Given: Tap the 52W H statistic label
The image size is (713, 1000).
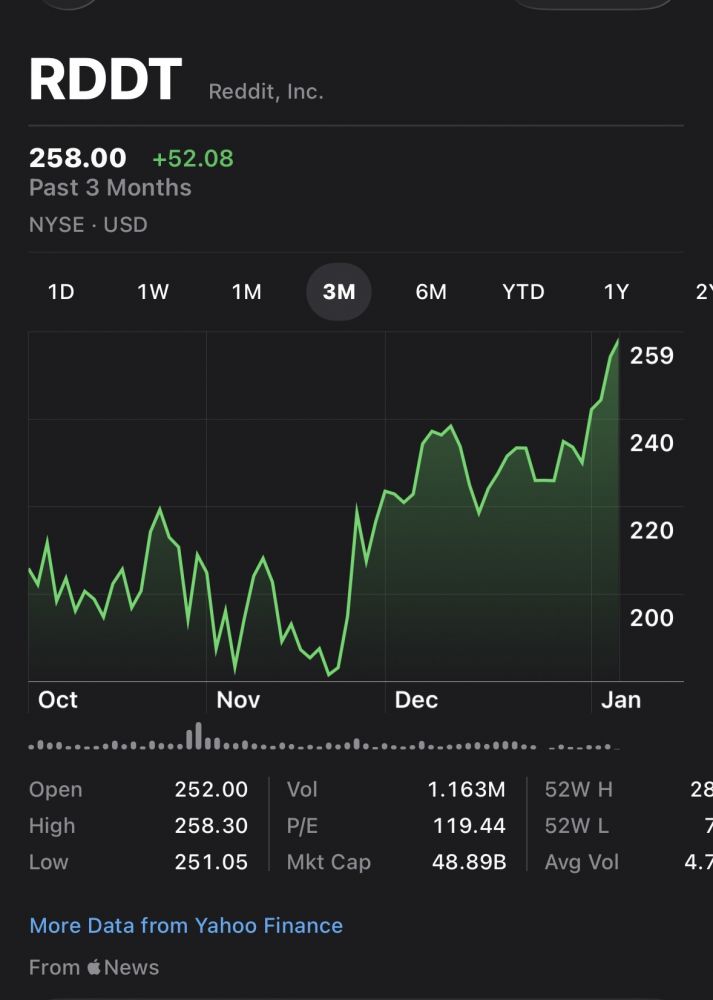Looking at the screenshot, I should coord(578,790).
